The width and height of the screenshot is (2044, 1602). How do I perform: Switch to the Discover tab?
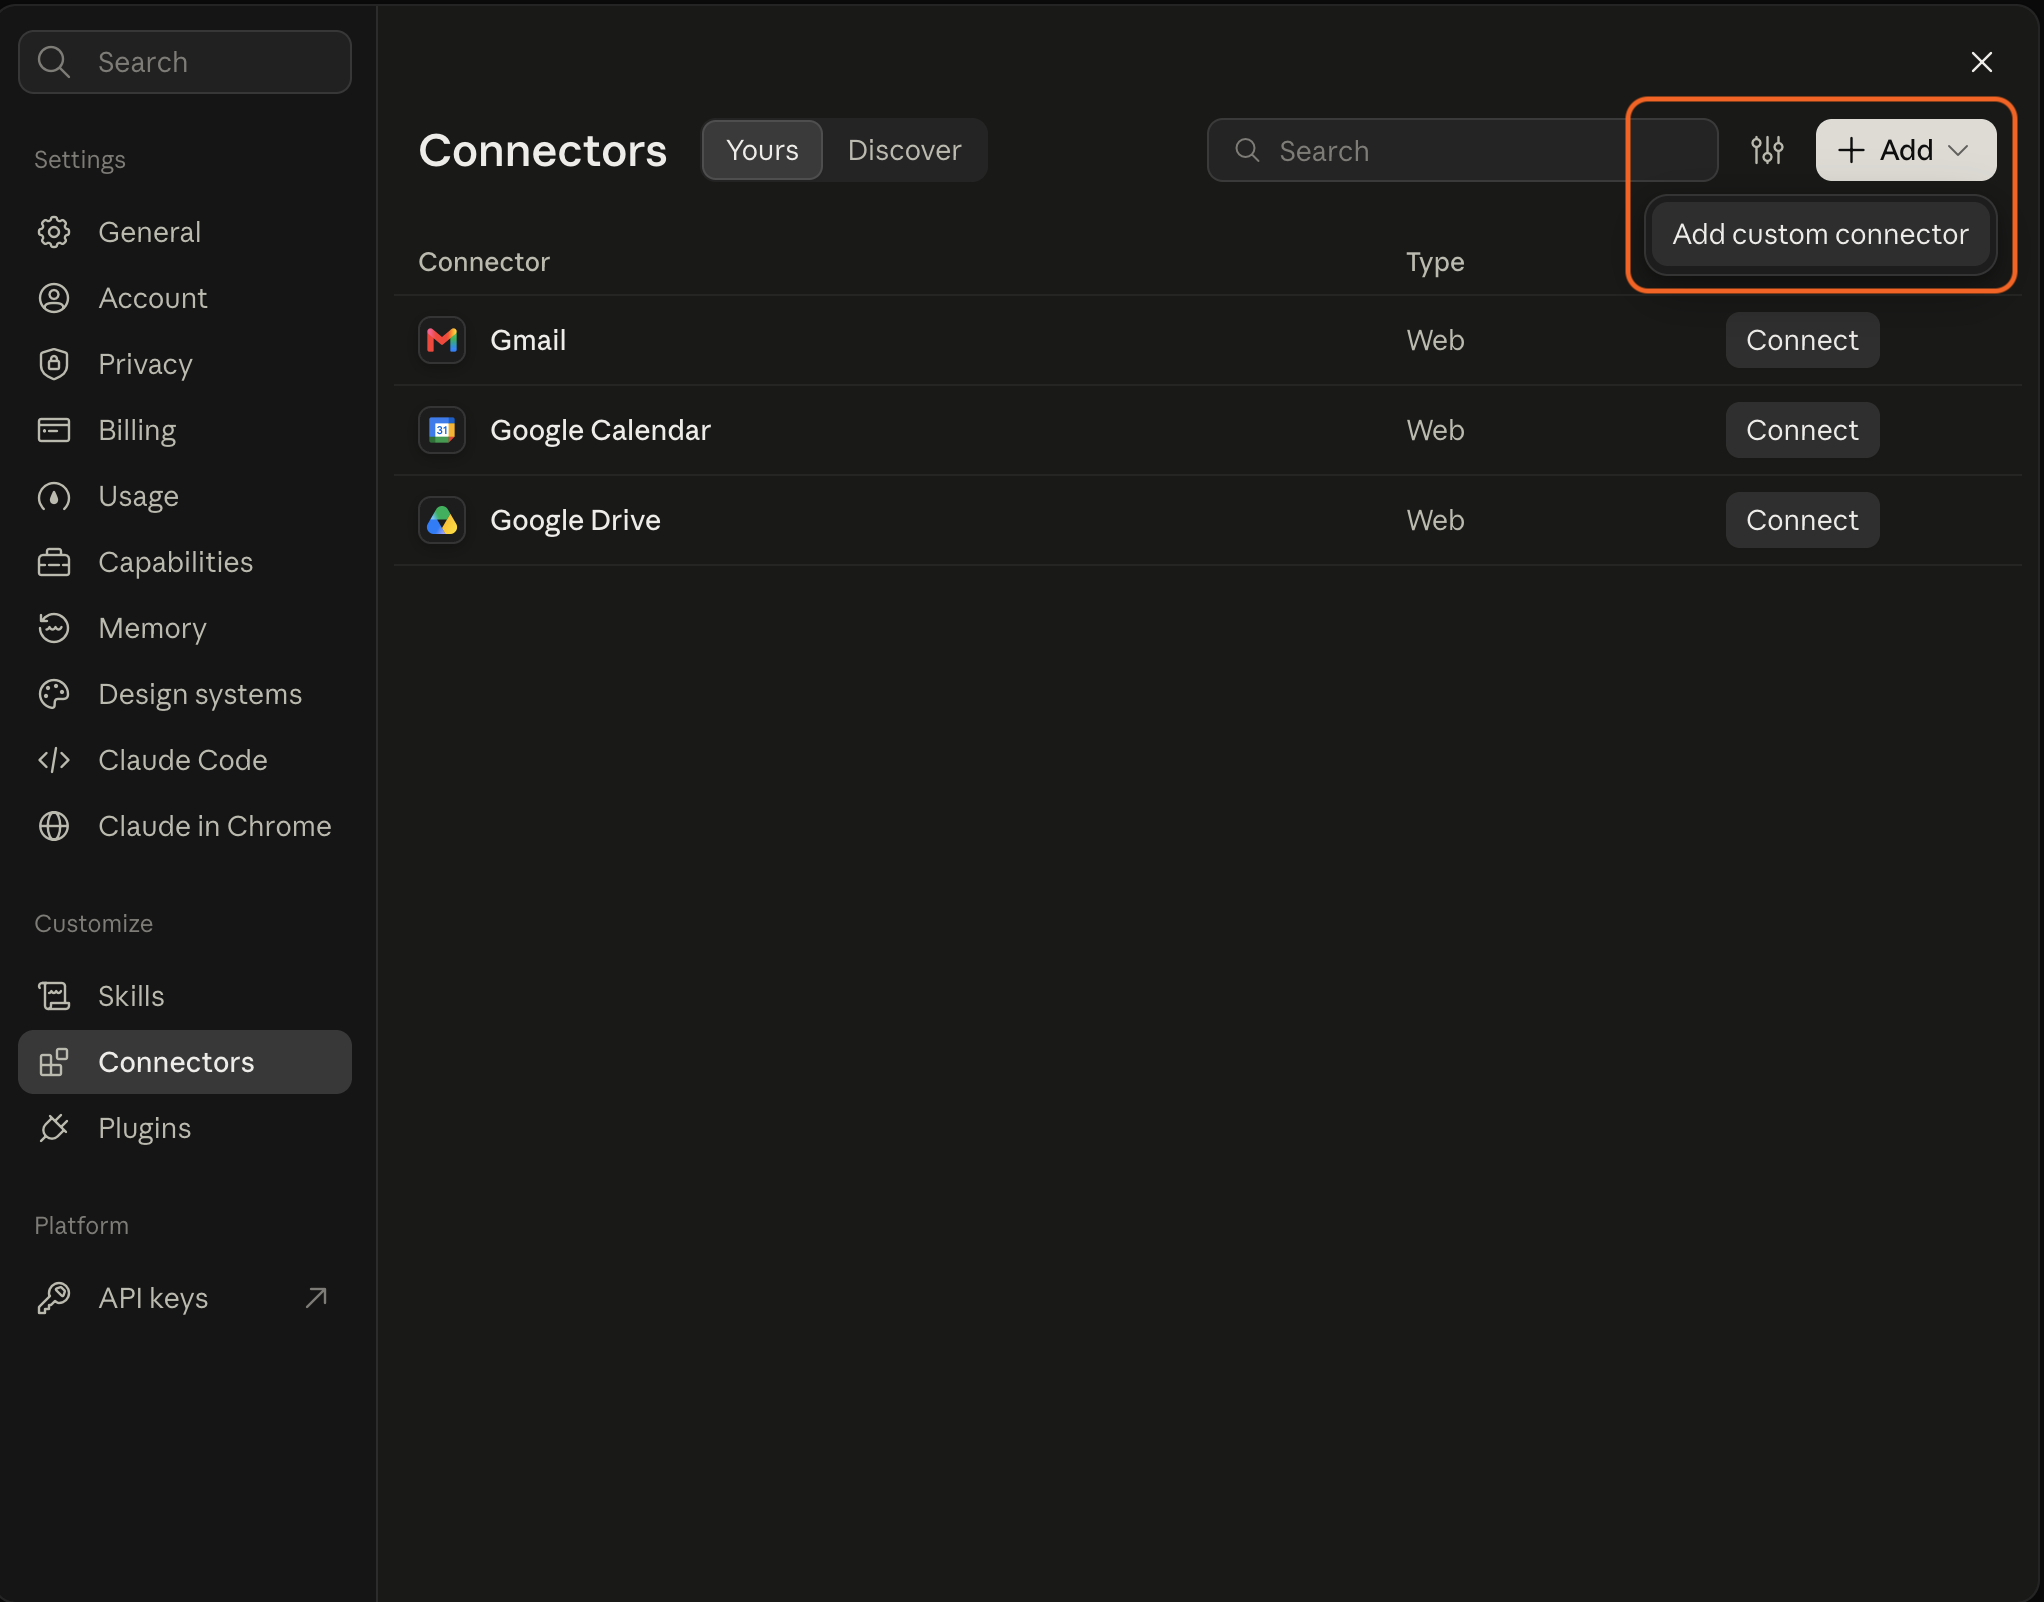pyautogui.click(x=904, y=150)
